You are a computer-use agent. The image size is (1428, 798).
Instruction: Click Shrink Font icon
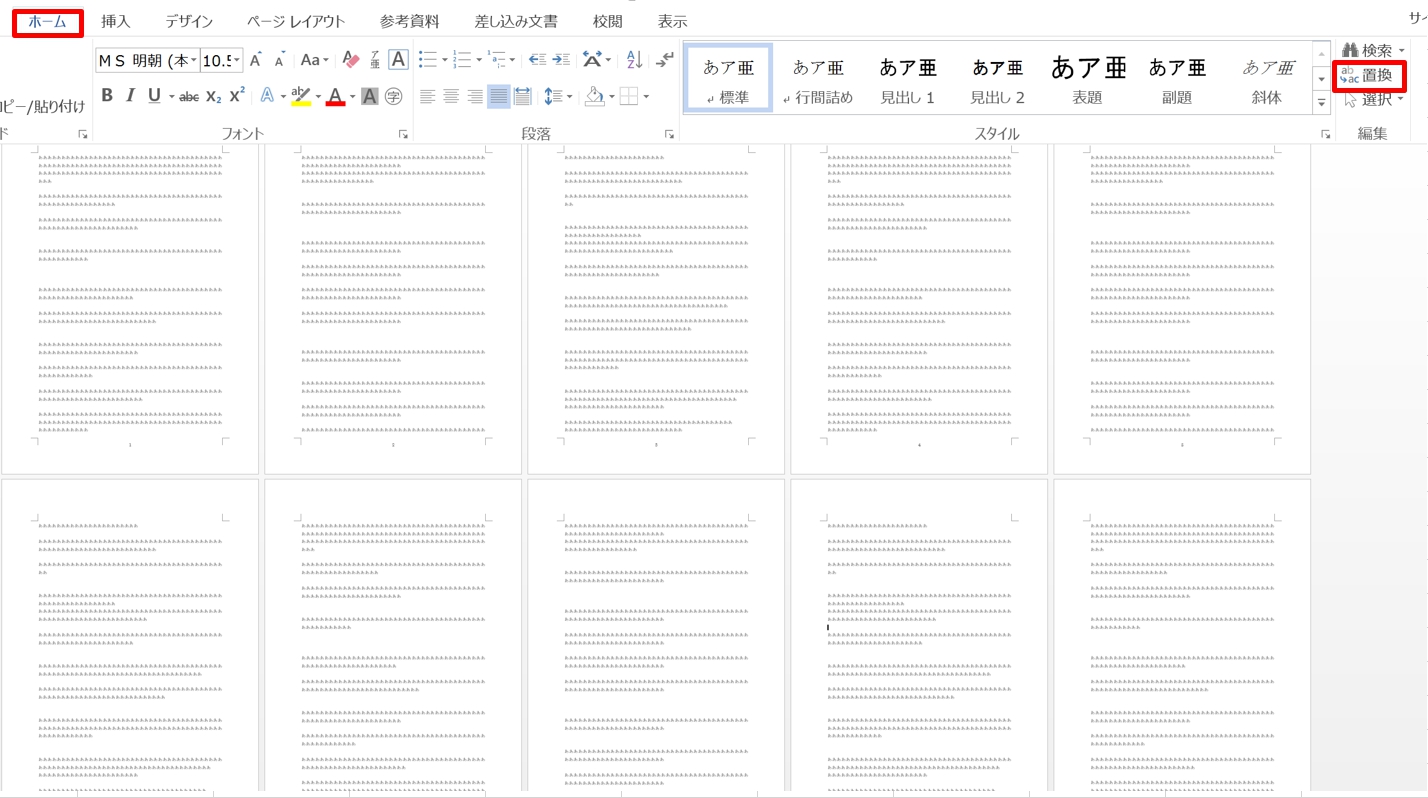click(280, 60)
